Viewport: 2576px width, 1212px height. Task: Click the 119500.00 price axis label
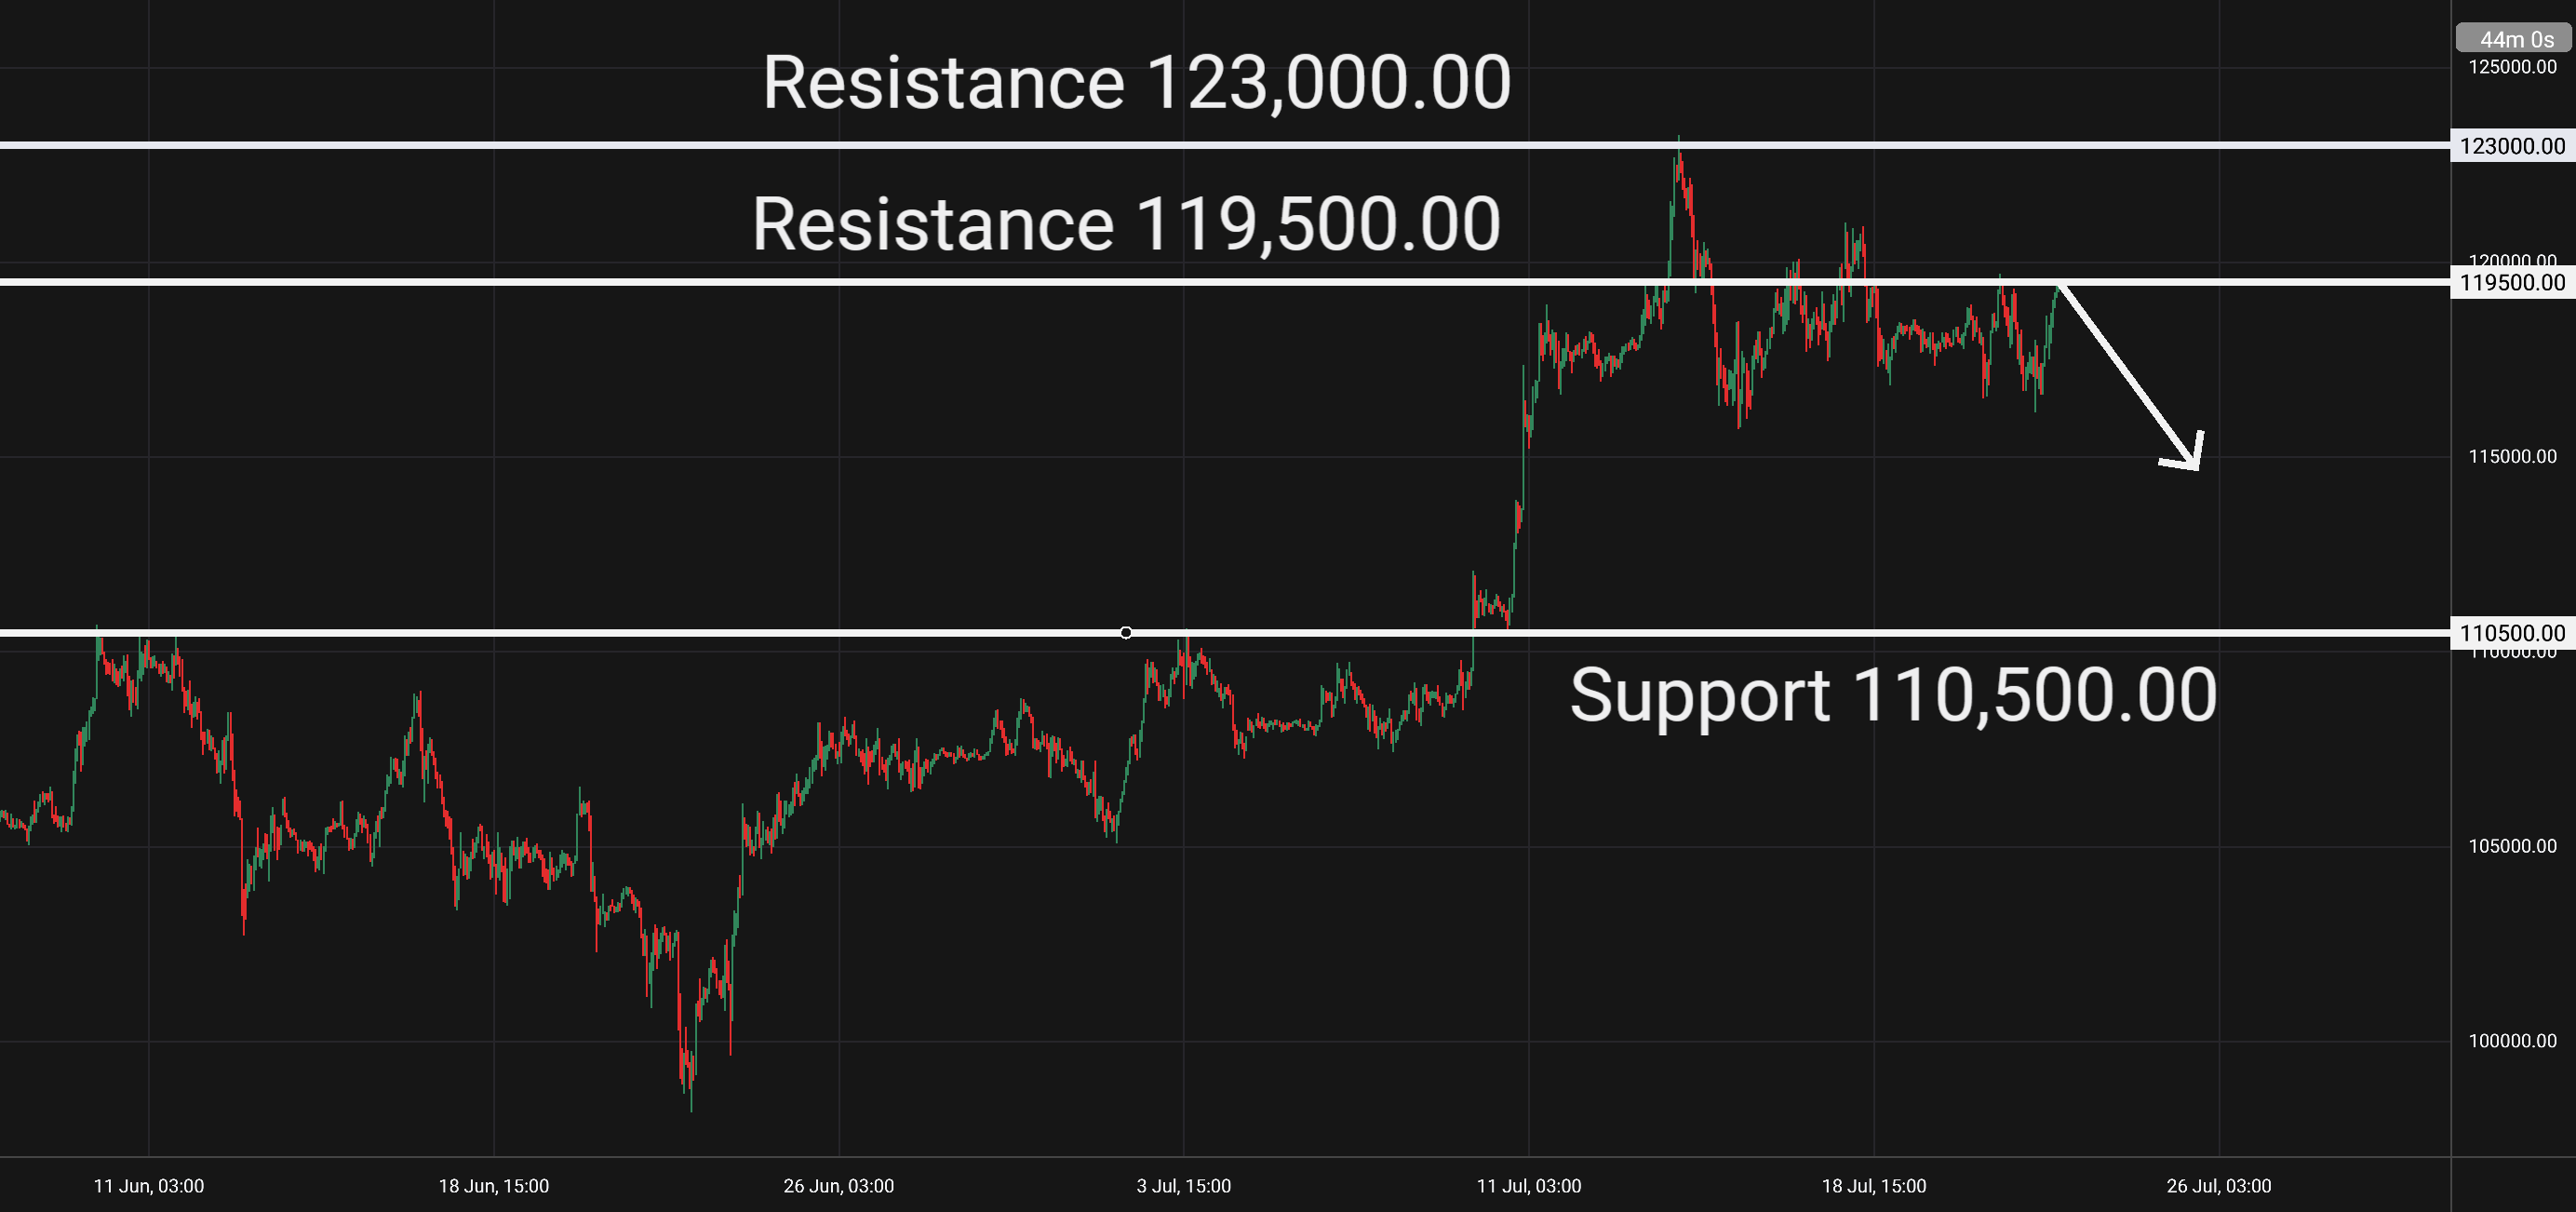[x=2512, y=282]
